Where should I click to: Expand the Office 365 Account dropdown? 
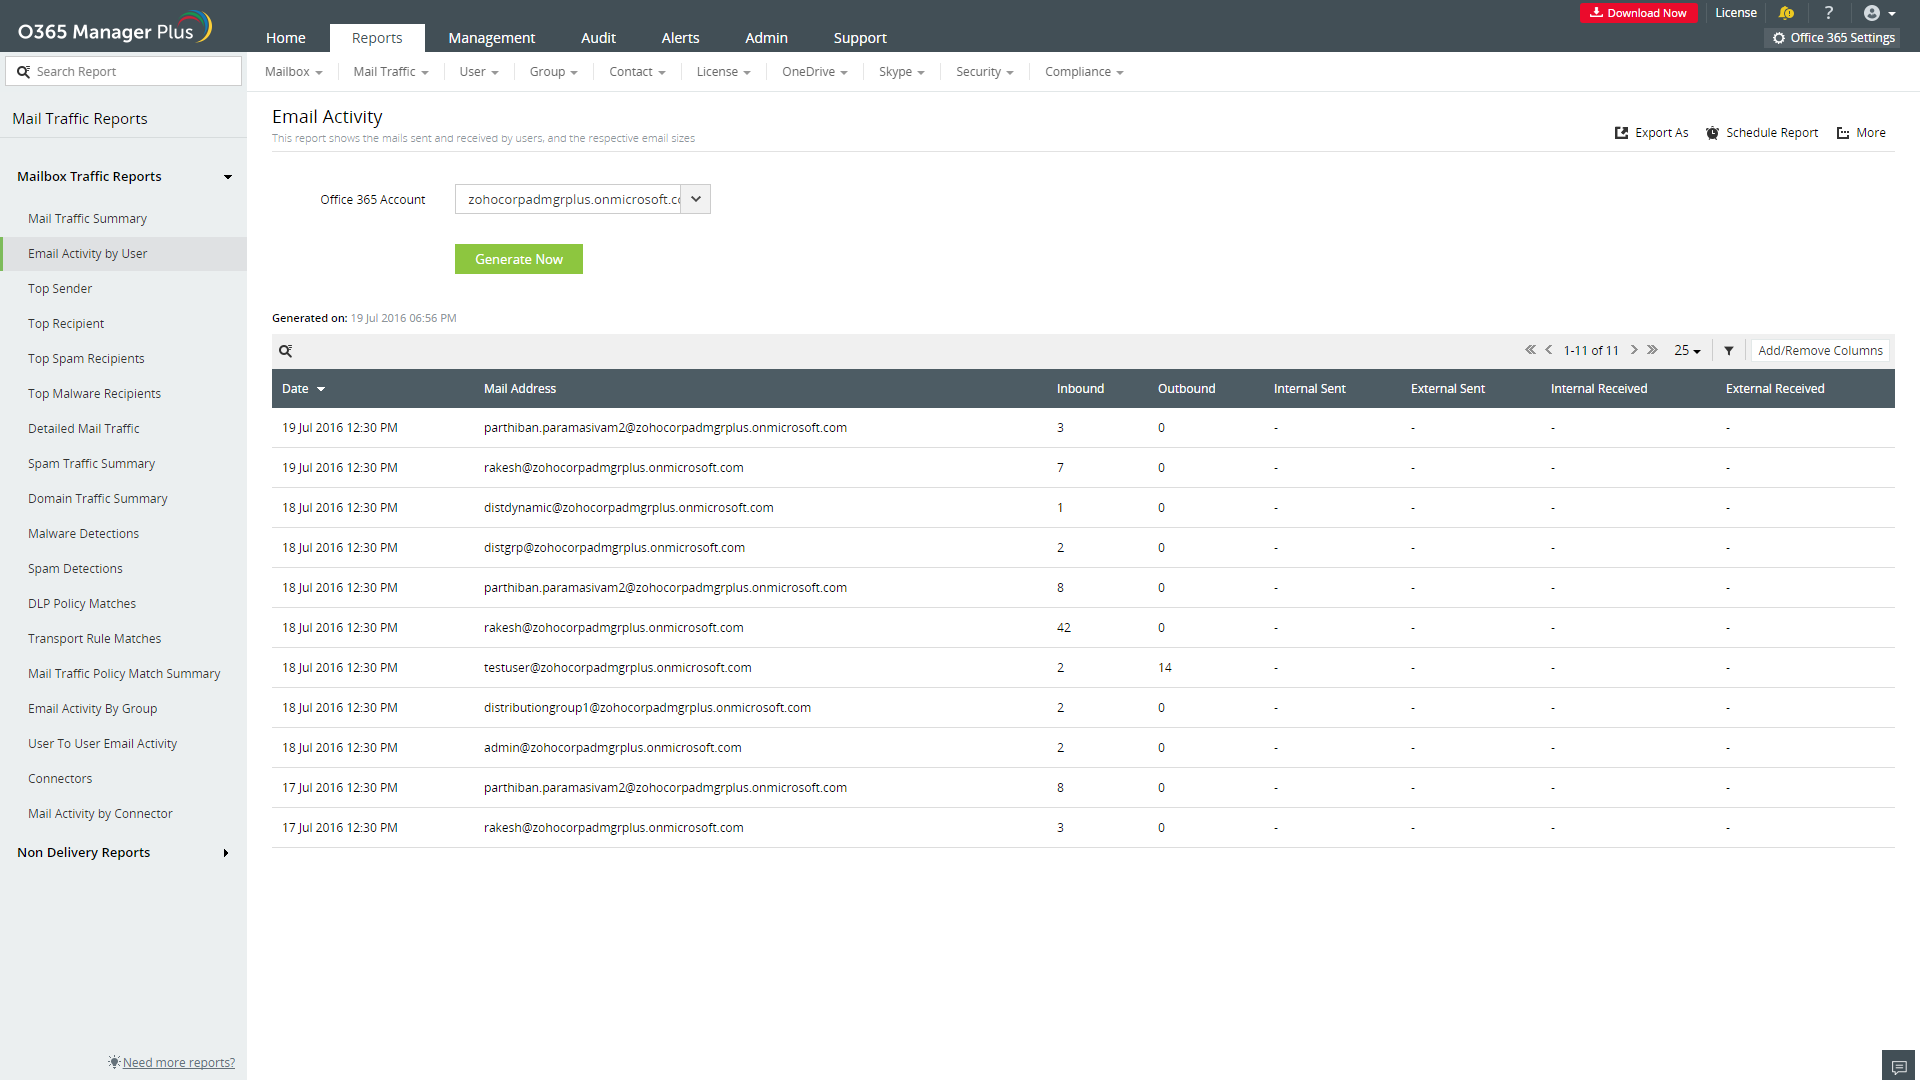[x=696, y=199]
